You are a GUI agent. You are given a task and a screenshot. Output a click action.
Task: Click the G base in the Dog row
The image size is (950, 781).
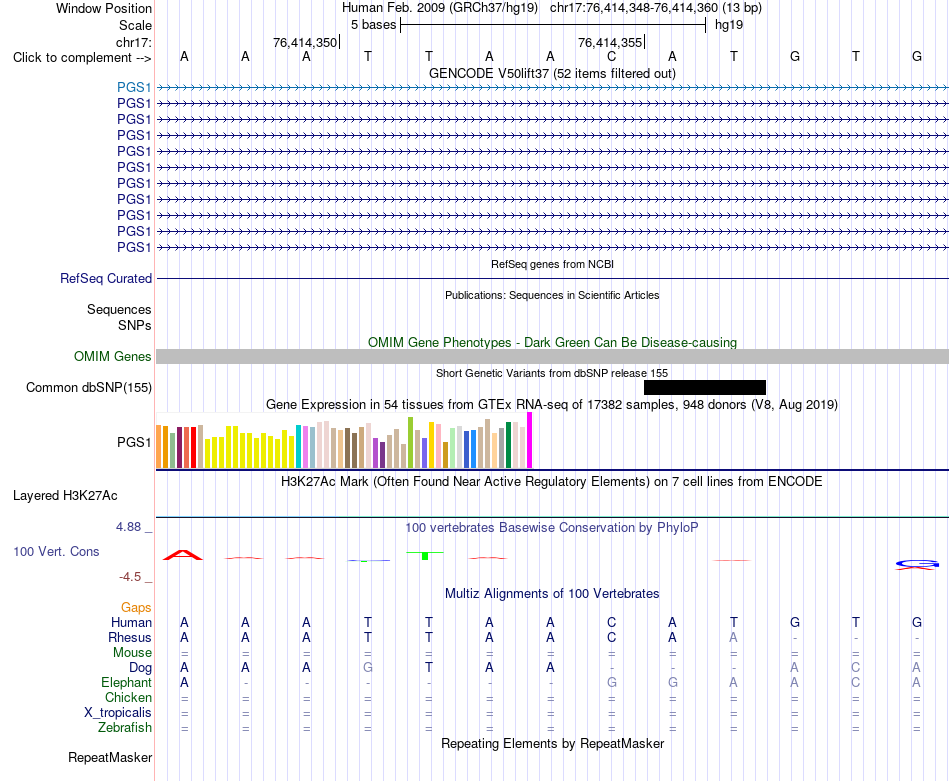(368, 667)
